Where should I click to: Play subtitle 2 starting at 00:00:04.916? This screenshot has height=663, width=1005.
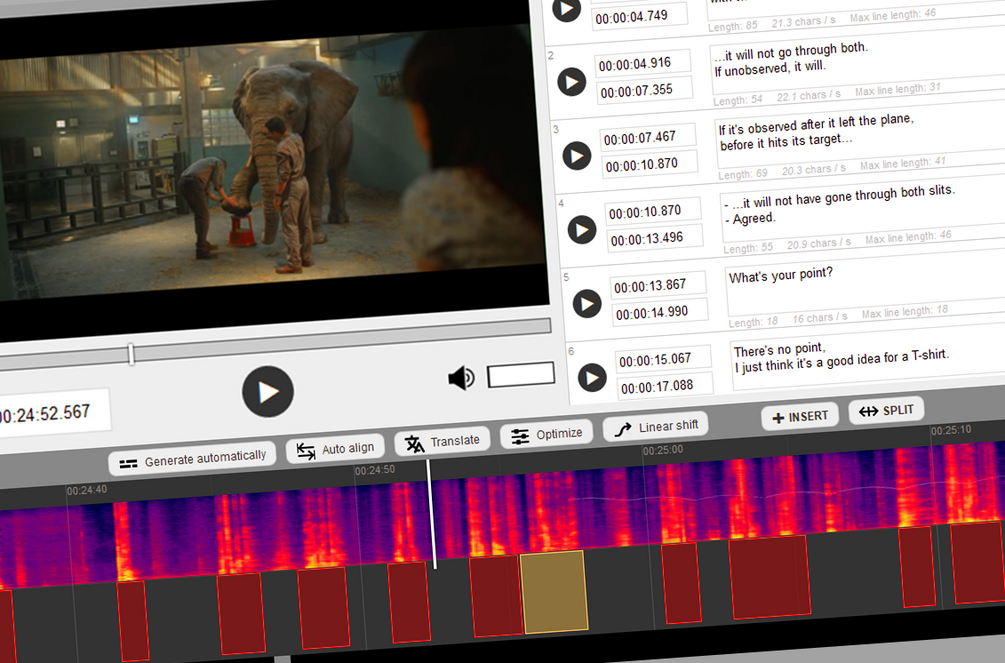point(572,82)
